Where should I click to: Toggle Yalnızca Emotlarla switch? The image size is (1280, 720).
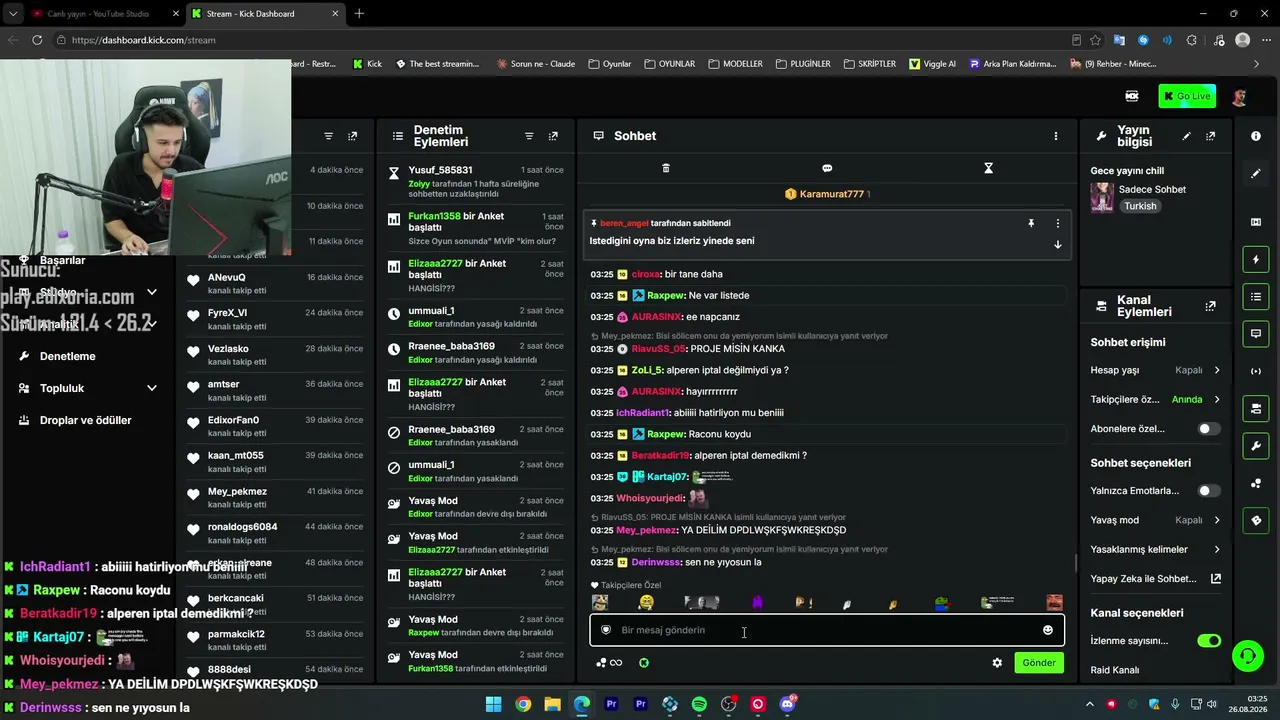click(1209, 491)
